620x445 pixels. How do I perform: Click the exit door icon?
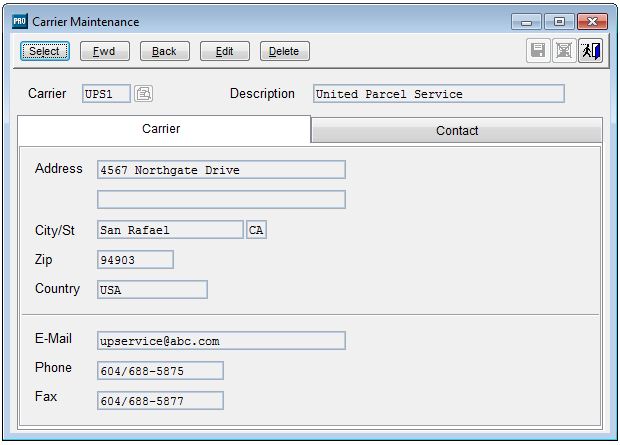point(590,51)
